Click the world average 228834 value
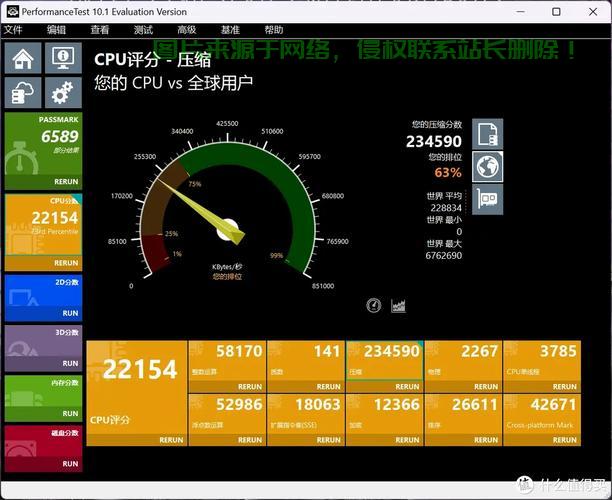This screenshot has width=612, height=500. point(446,208)
